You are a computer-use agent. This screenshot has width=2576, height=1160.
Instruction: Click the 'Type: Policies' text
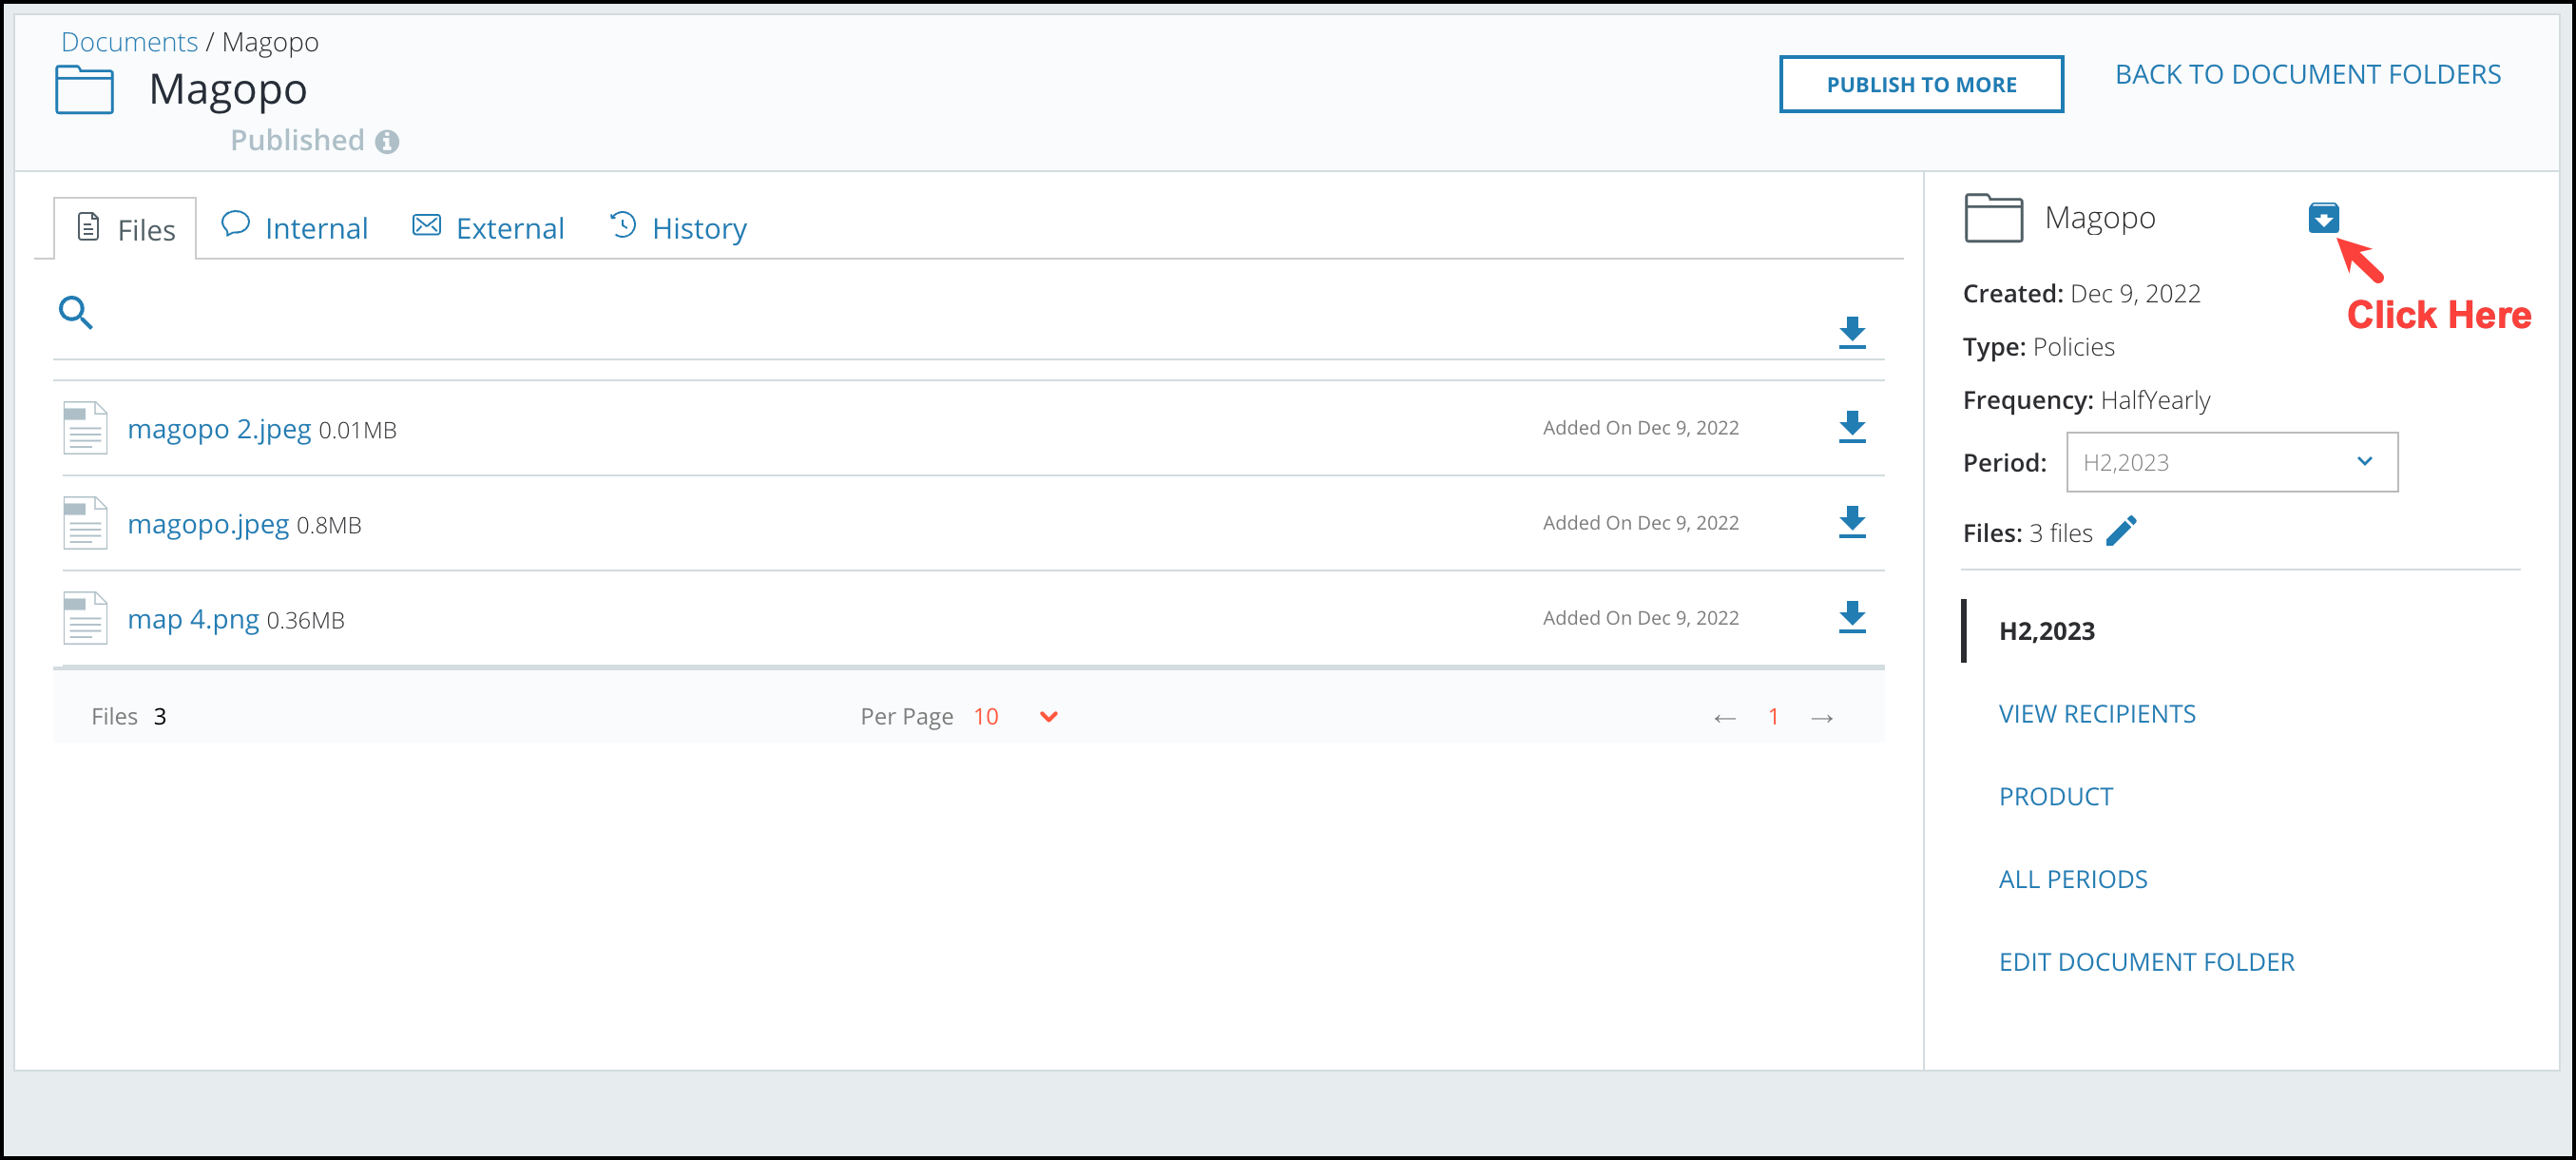[2038, 347]
